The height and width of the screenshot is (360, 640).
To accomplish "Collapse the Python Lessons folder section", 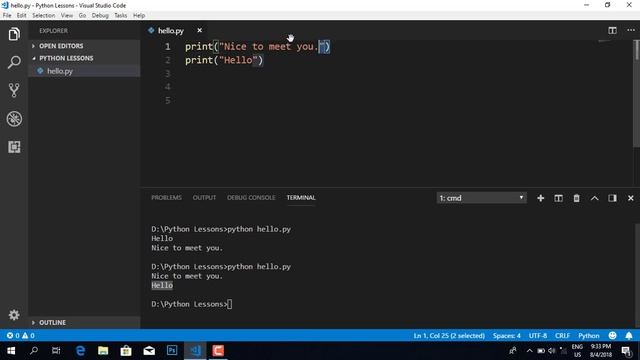I will [x=84, y=58].
